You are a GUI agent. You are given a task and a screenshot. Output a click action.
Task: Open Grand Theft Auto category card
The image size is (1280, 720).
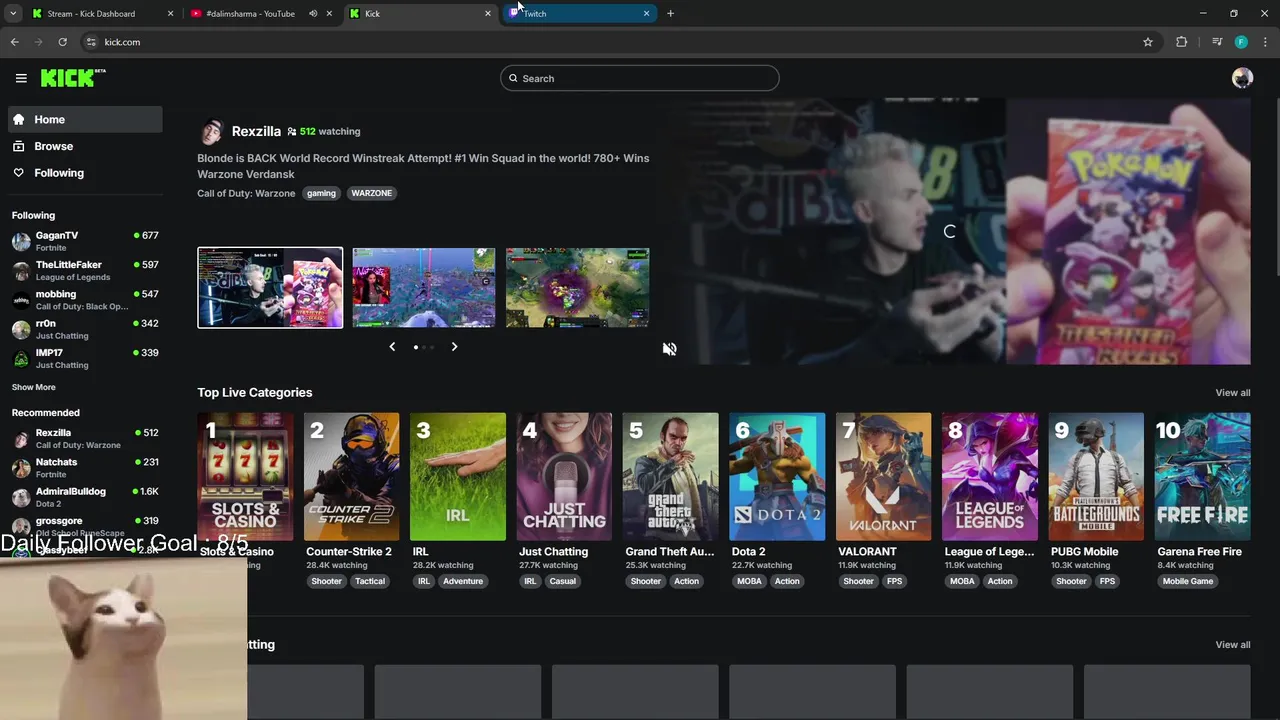click(x=670, y=477)
